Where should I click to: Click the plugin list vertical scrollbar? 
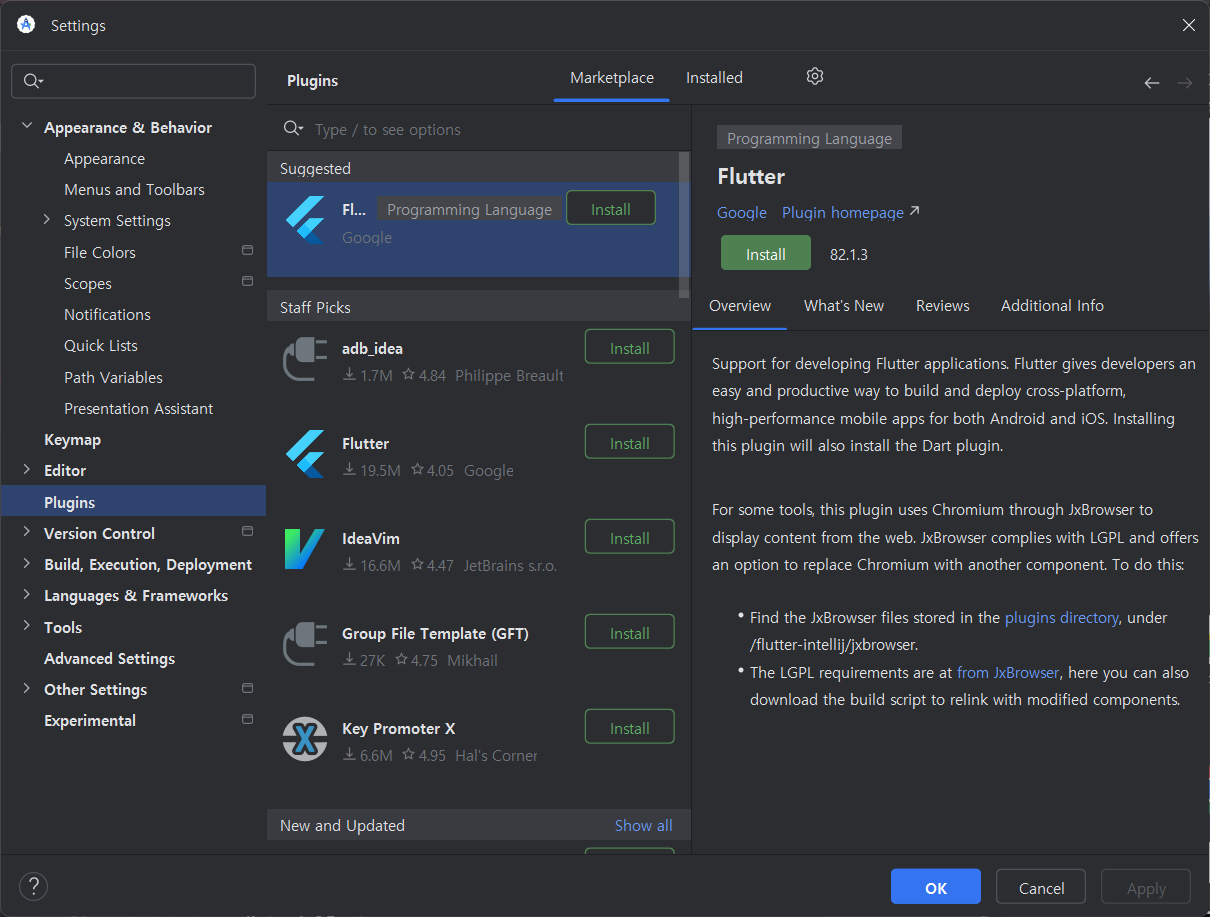[x=684, y=224]
